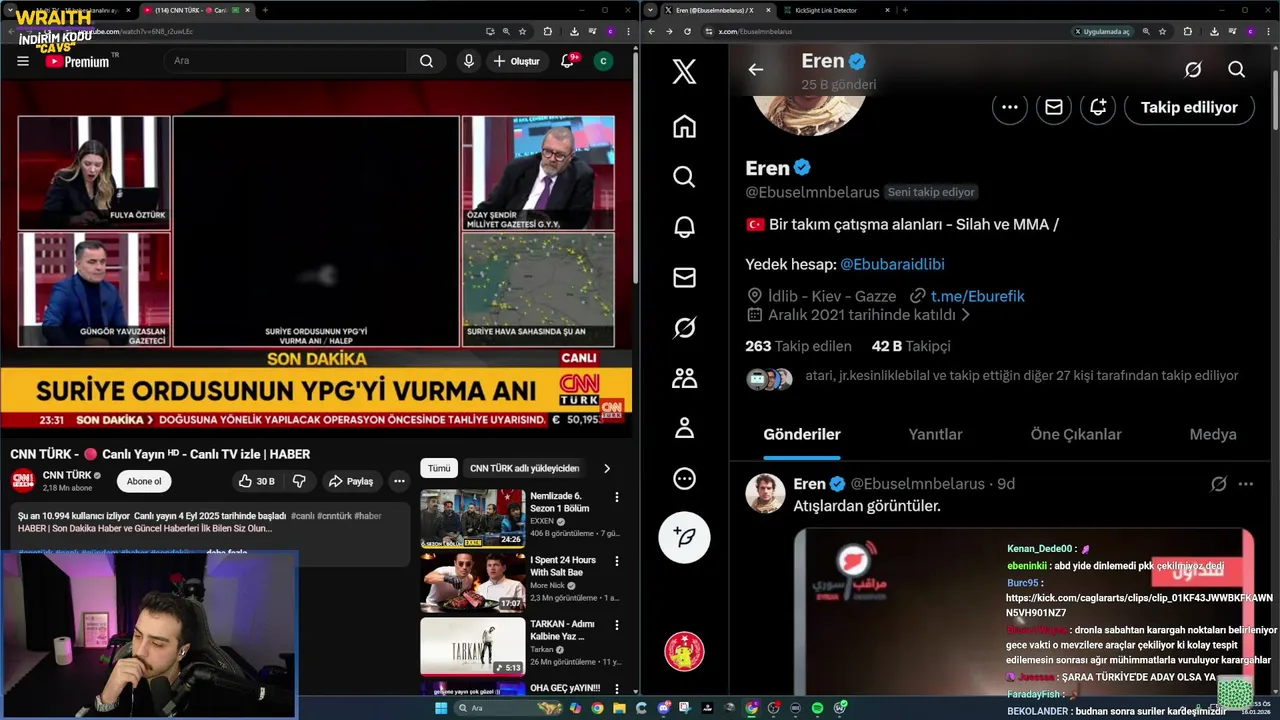This screenshot has width=1280, height=720.
Task: Open video more actions three-dot button
Action: pyautogui.click(x=399, y=481)
